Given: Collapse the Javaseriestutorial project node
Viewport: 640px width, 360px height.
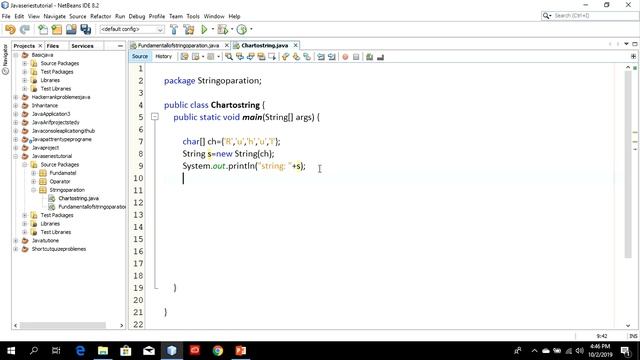Looking at the screenshot, I should (16, 156).
